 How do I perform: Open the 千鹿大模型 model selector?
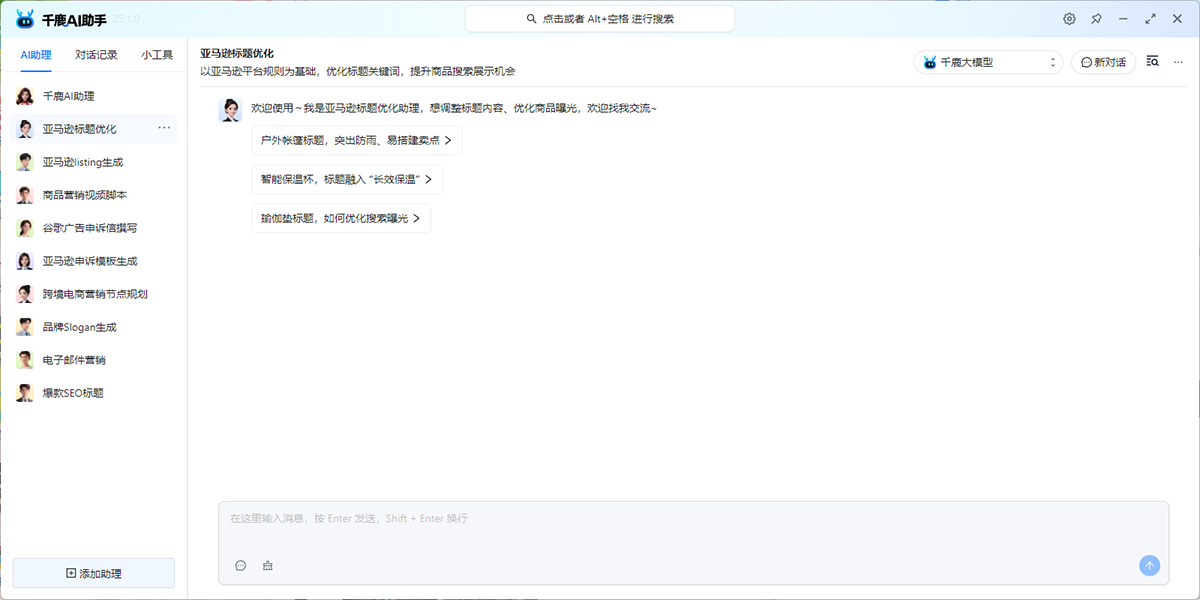[987, 61]
